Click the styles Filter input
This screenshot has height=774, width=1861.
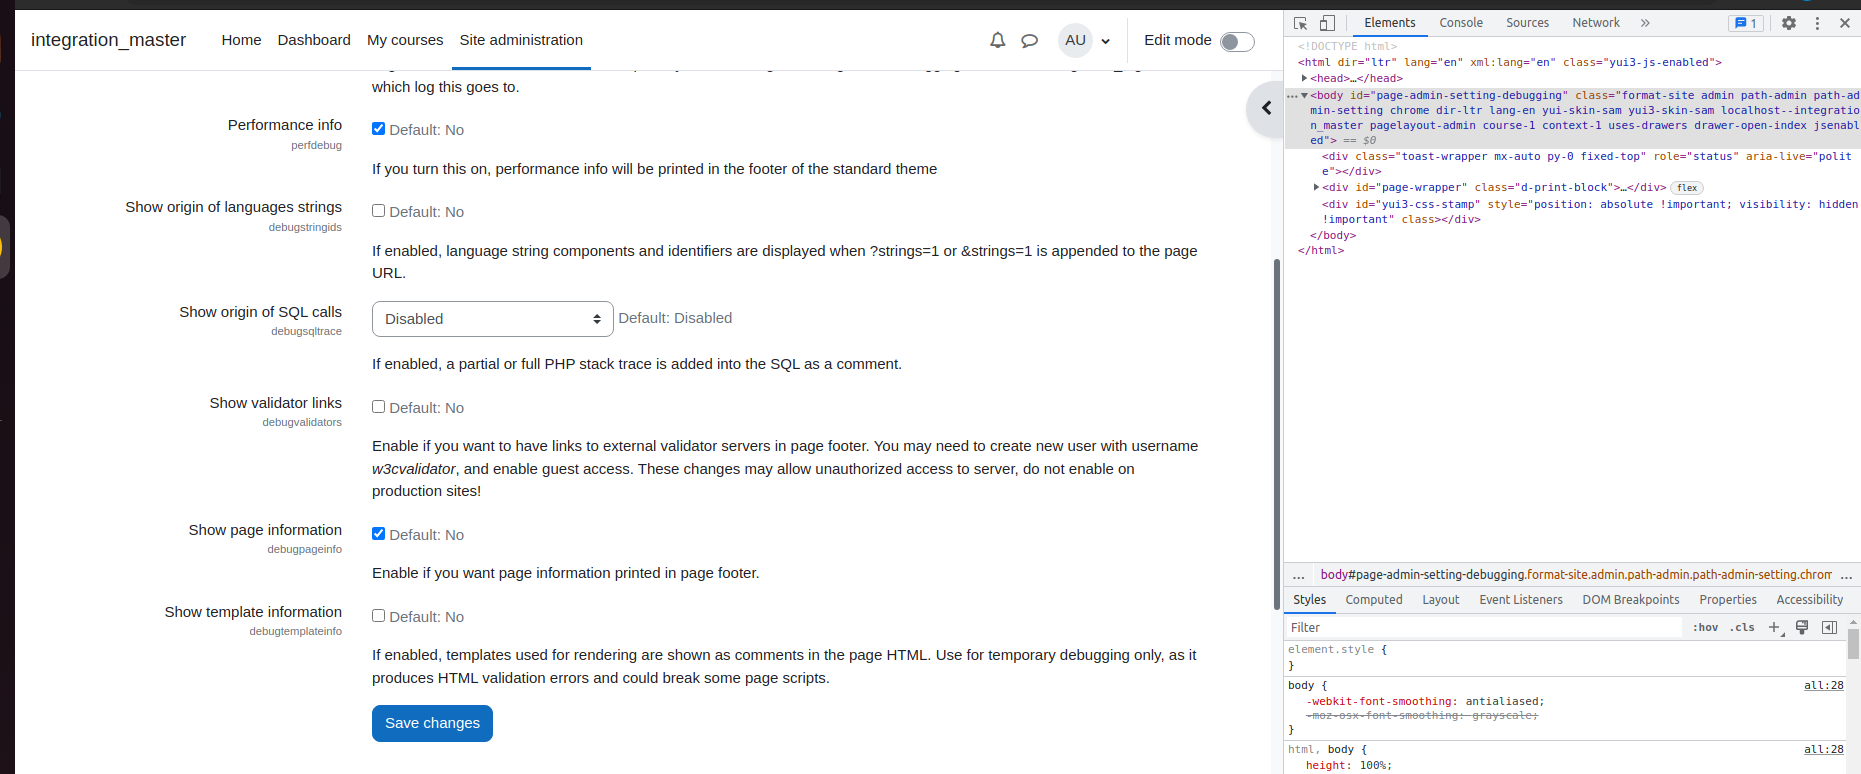click(x=1484, y=627)
